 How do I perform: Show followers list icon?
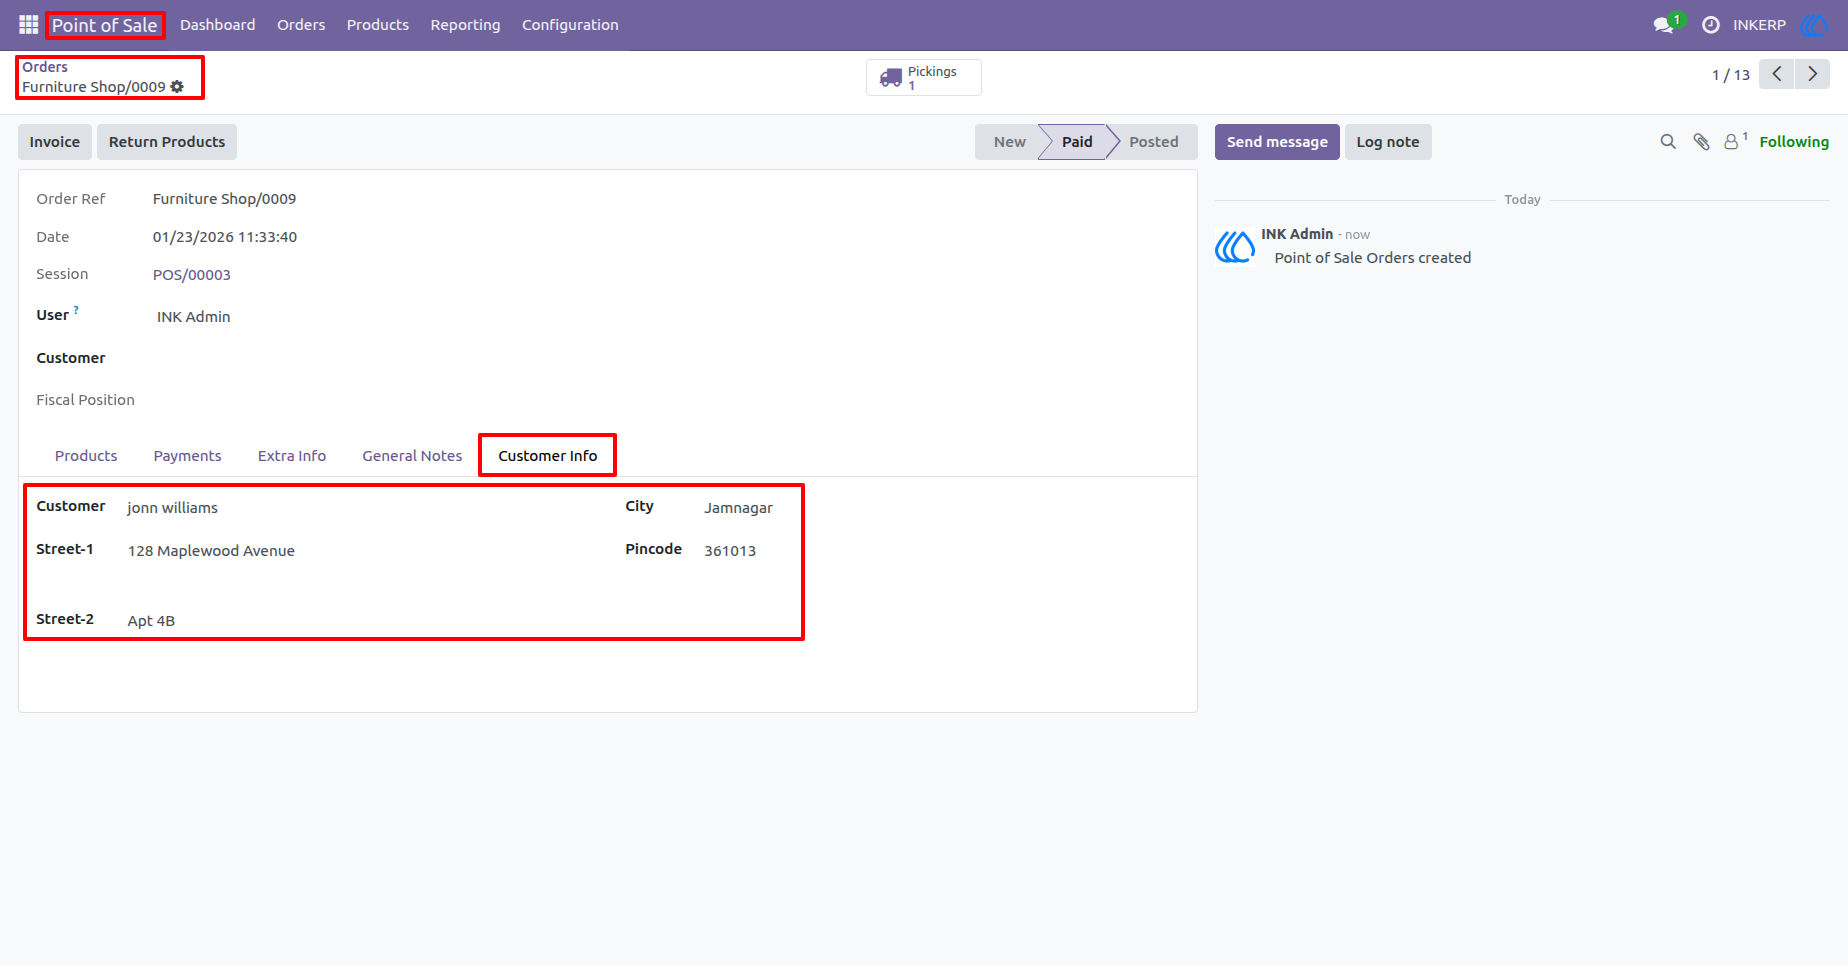[x=1735, y=142]
